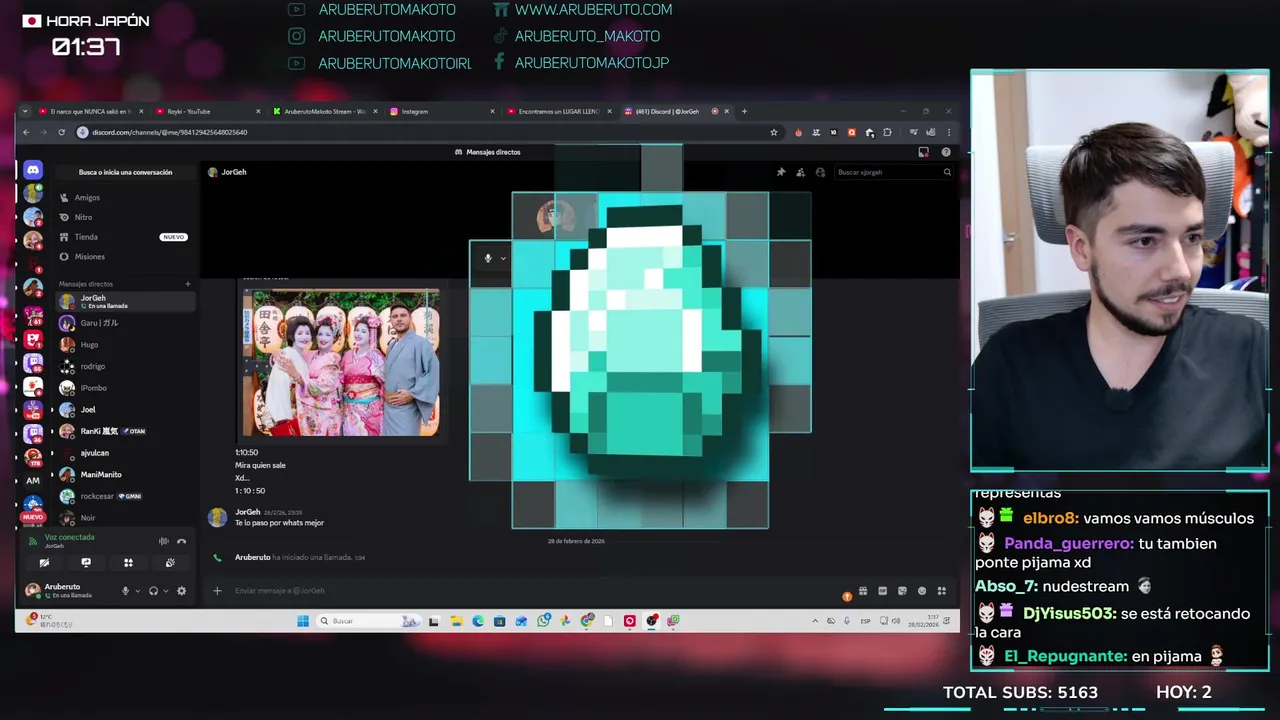
Task: Click the 'Voz conectada' status text
Action: pos(69,538)
